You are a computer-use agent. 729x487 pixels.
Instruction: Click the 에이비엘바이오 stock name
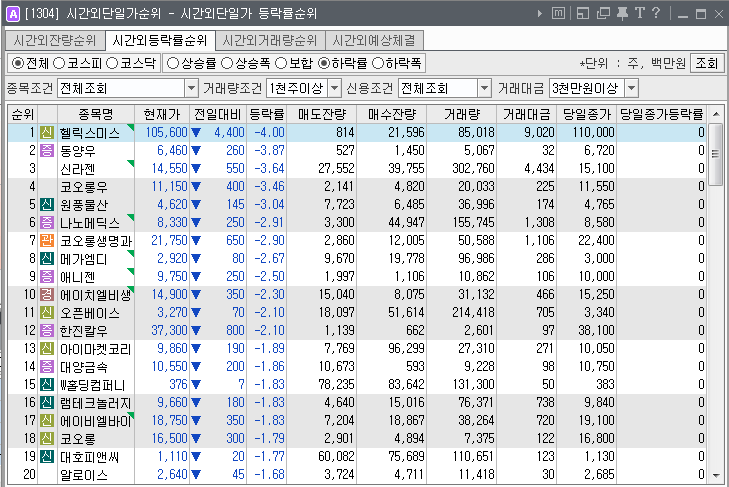96,421
